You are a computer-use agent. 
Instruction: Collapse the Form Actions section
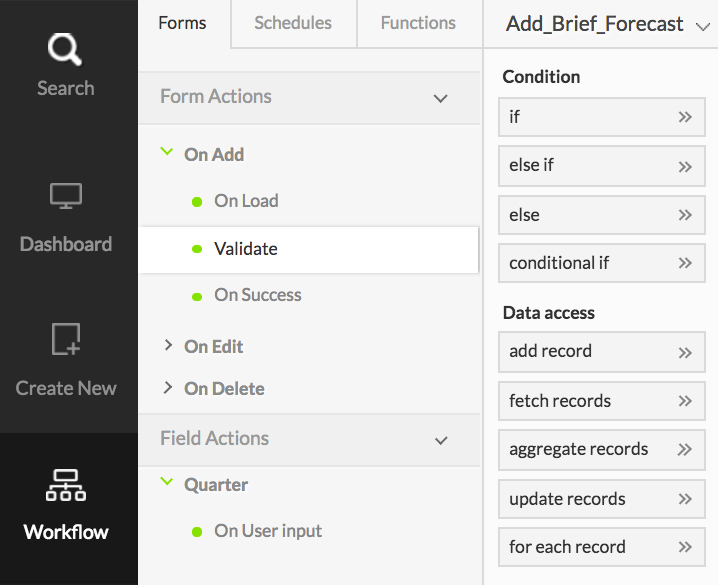tap(440, 98)
